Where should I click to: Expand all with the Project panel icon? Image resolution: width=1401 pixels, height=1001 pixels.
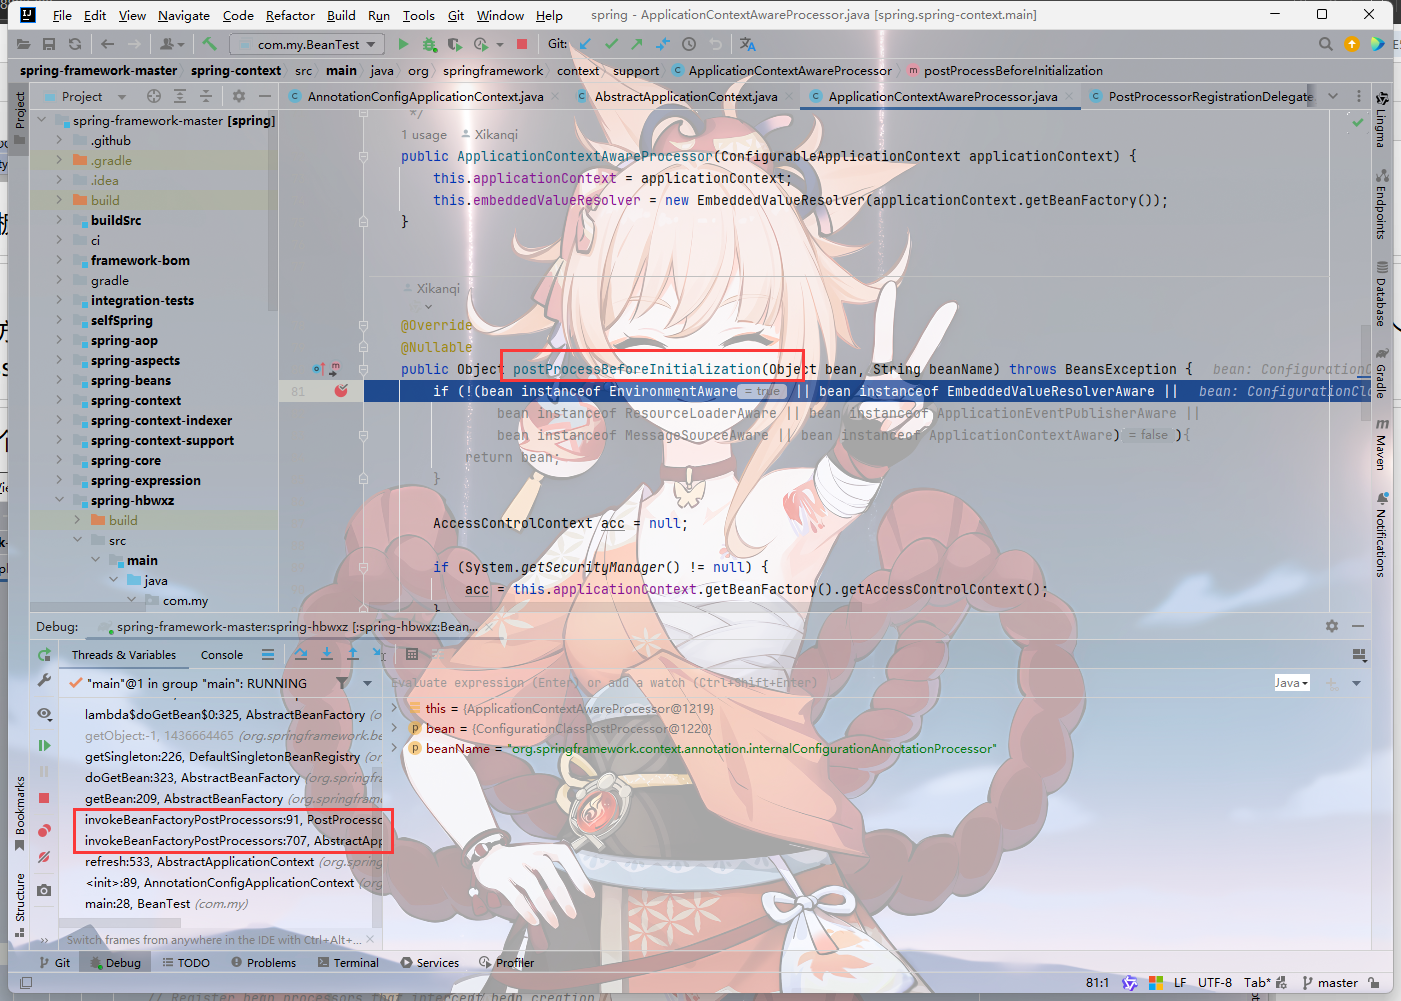pyautogui.click(x=180, y=96)
